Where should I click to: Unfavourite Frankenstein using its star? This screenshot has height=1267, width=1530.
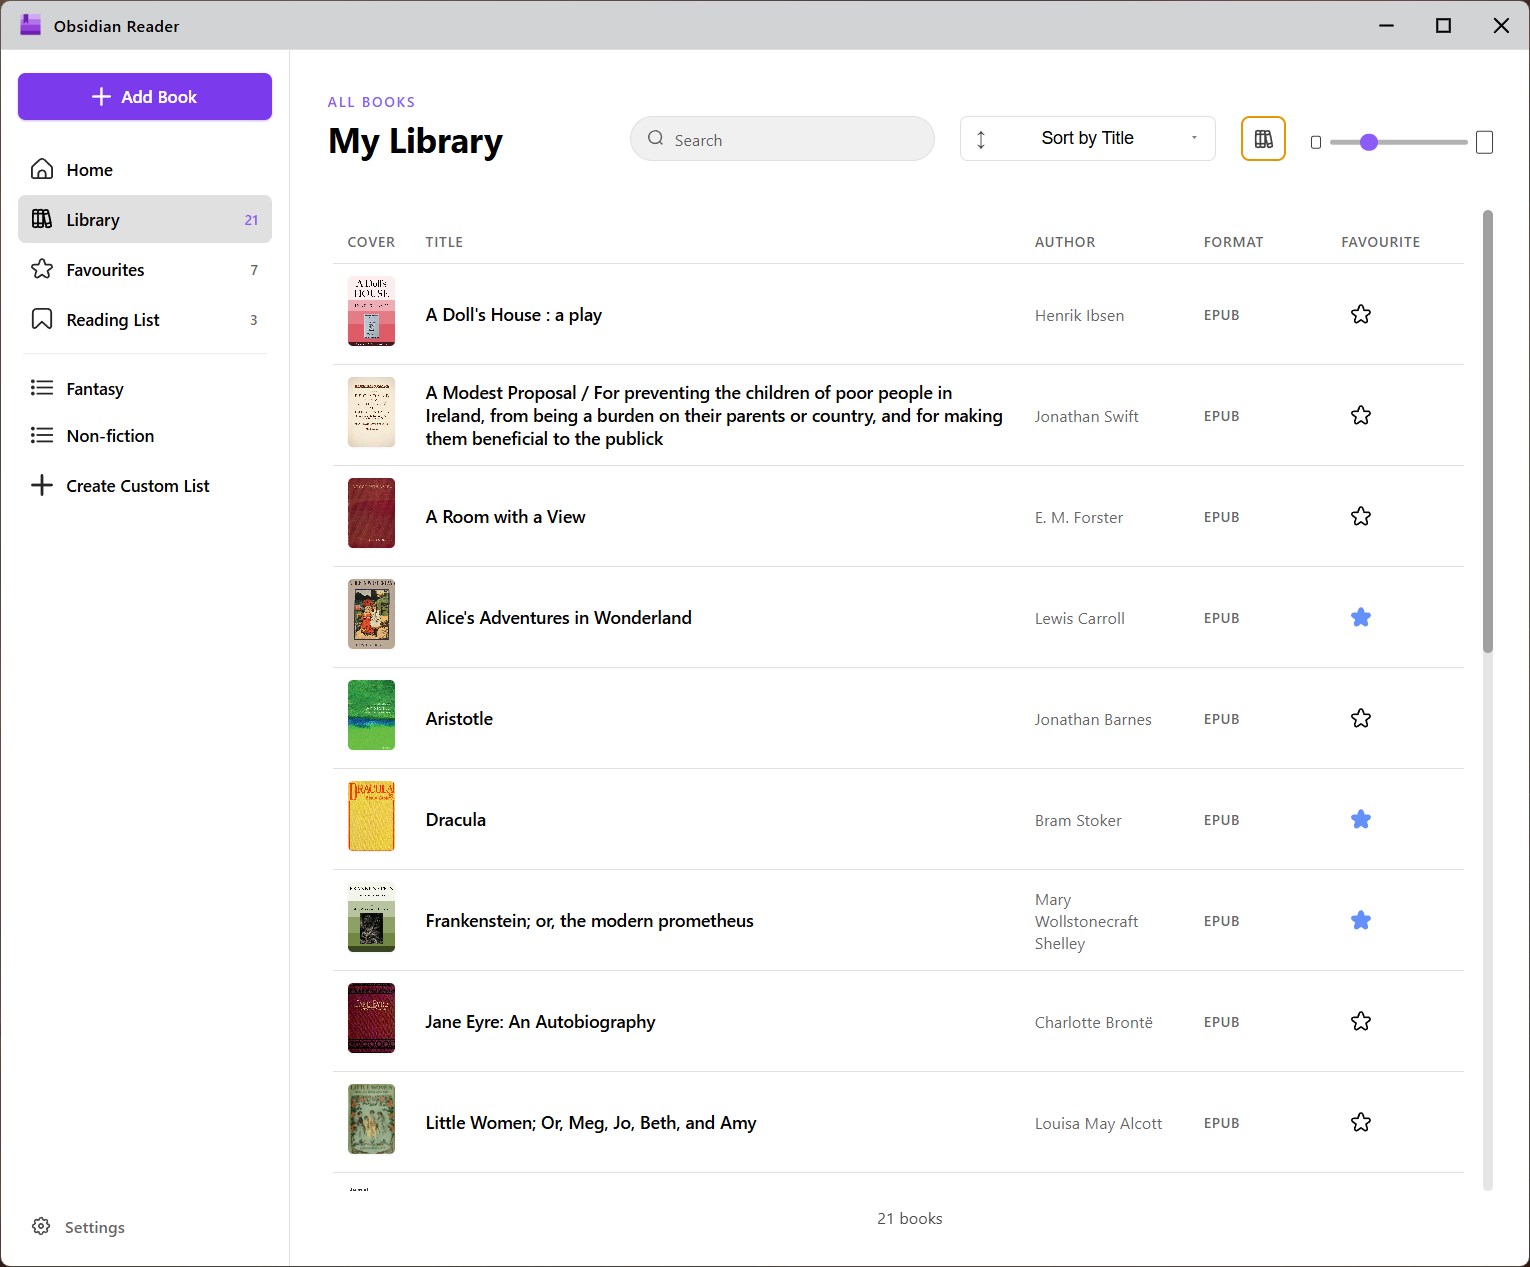point(1361,920)
